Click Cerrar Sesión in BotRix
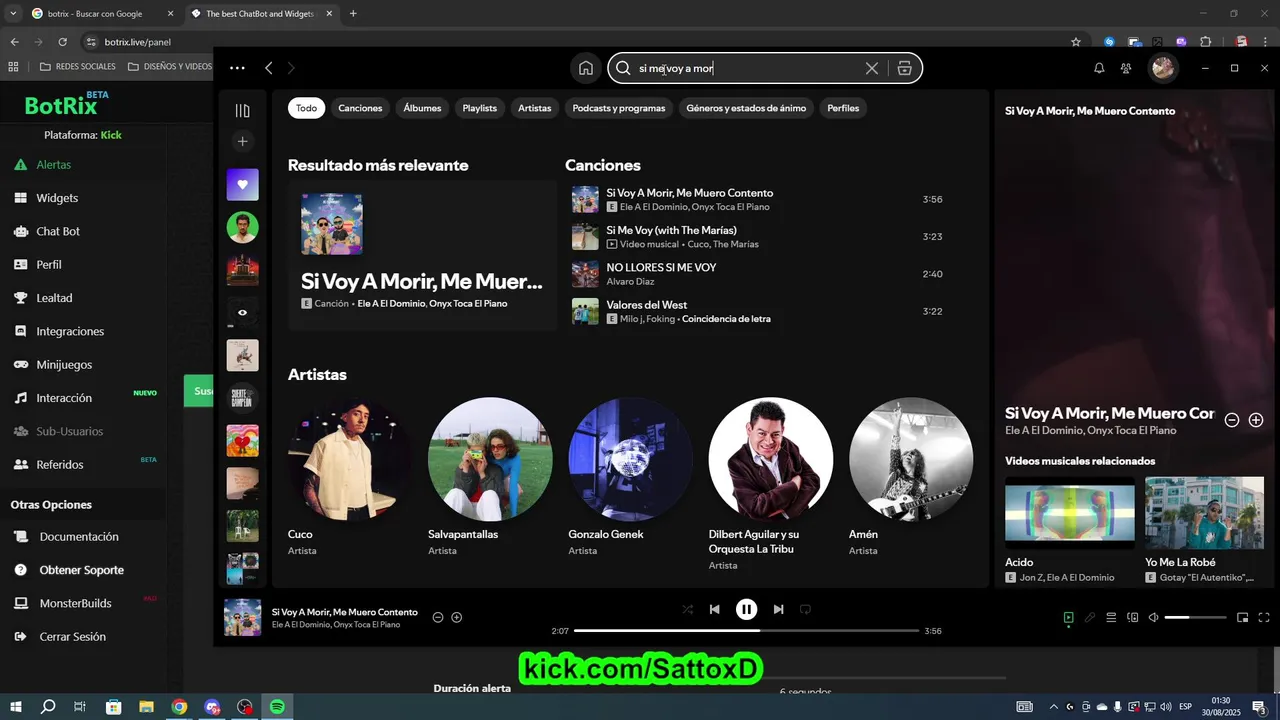Image resolution: width=1280 pixels, height=720 pixels. 72,637
